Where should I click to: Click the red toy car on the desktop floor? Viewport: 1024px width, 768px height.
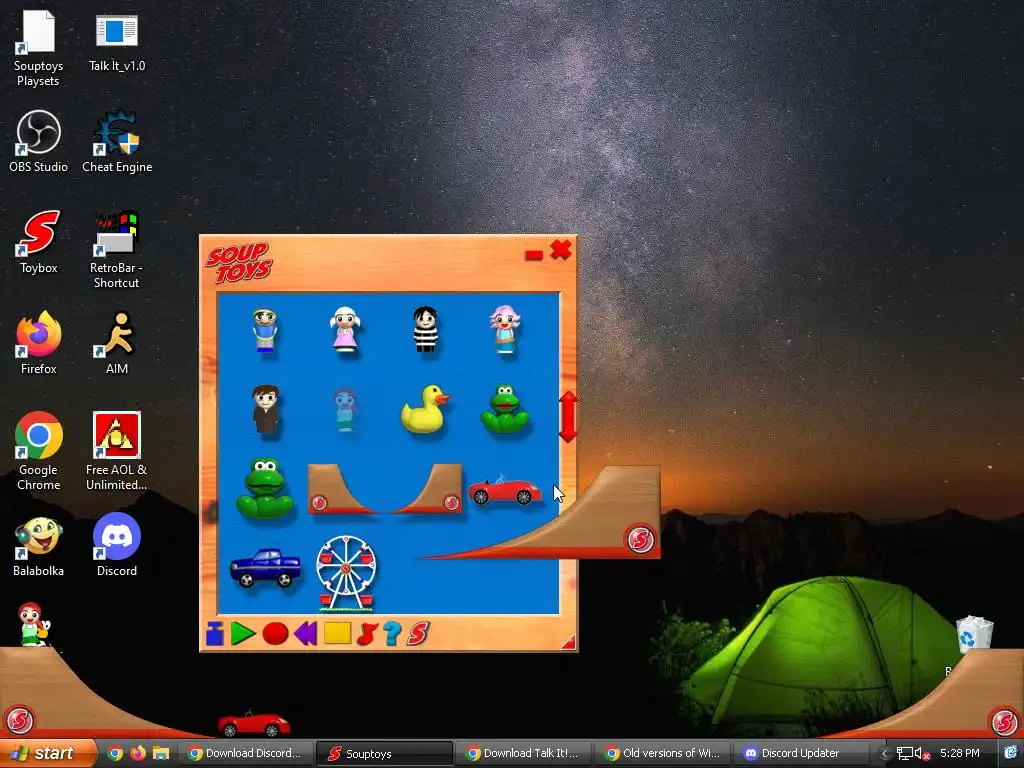(253, 724)
